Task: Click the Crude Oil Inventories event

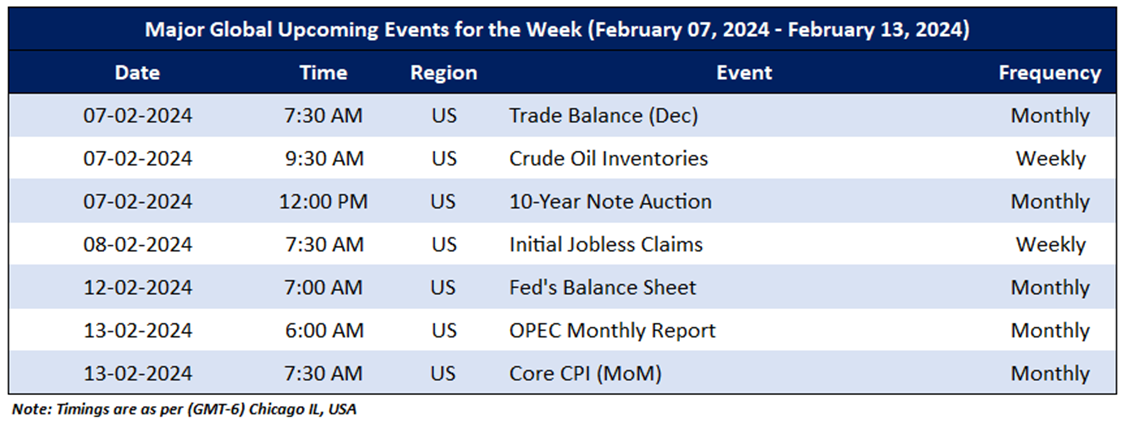Action: (x=608, y=159)
